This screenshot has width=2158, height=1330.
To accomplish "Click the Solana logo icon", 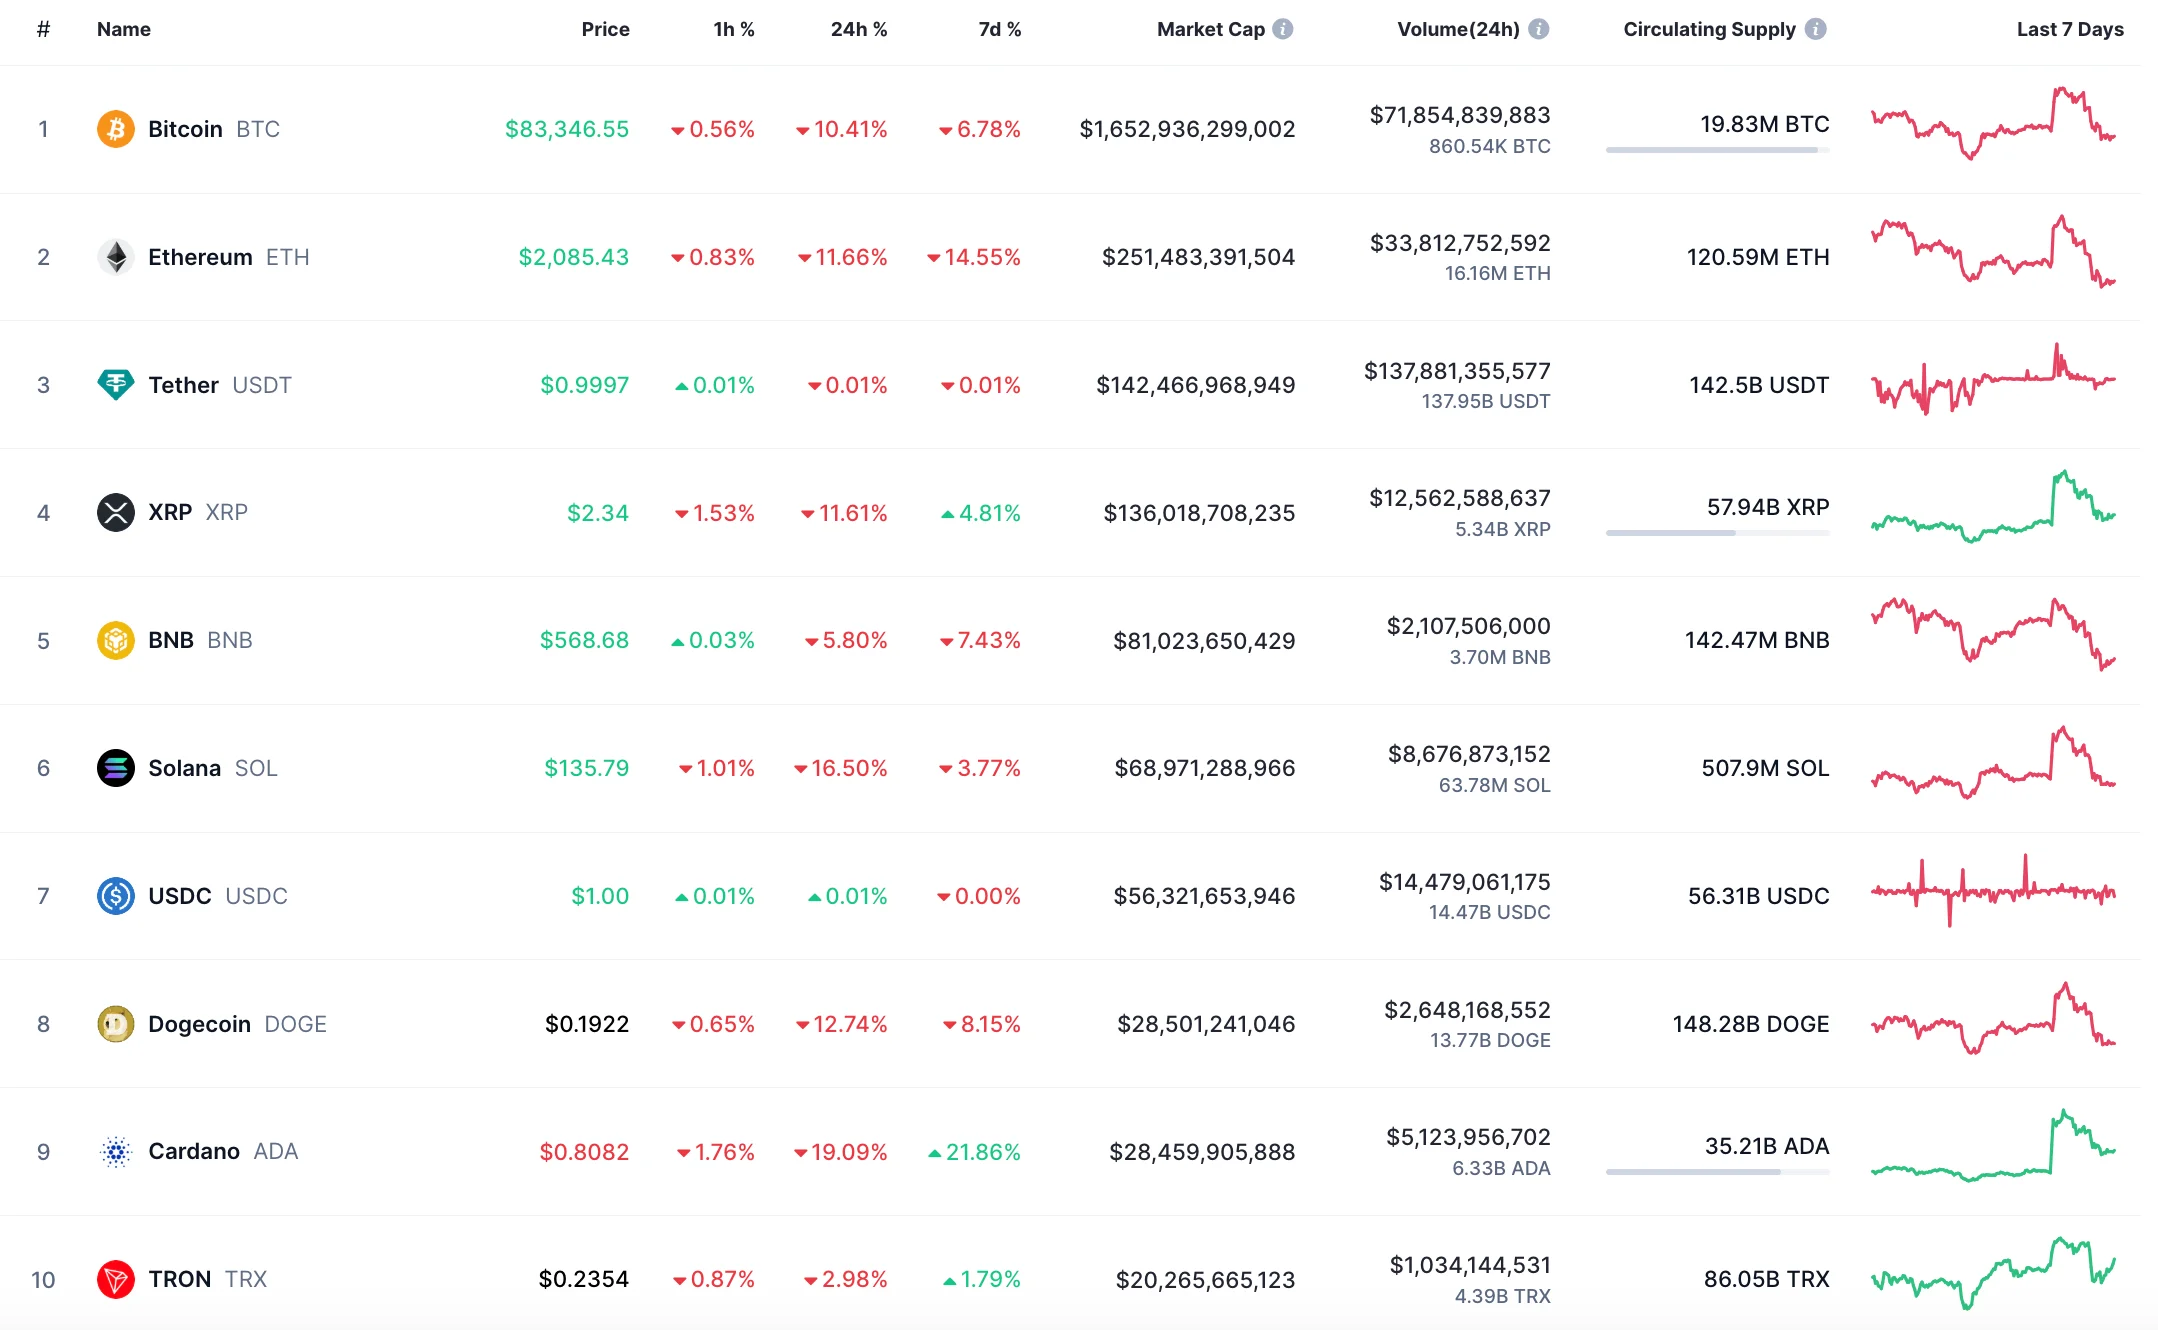I will click(x=116, y=768).
